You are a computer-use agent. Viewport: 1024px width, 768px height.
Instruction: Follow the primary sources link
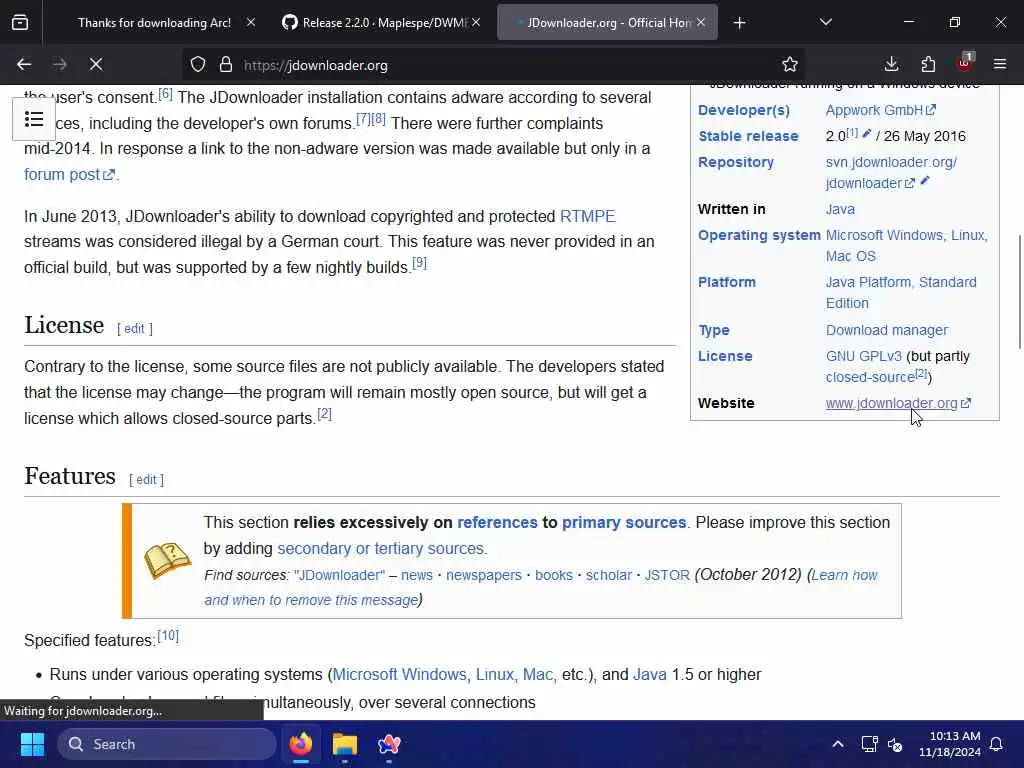624,522
